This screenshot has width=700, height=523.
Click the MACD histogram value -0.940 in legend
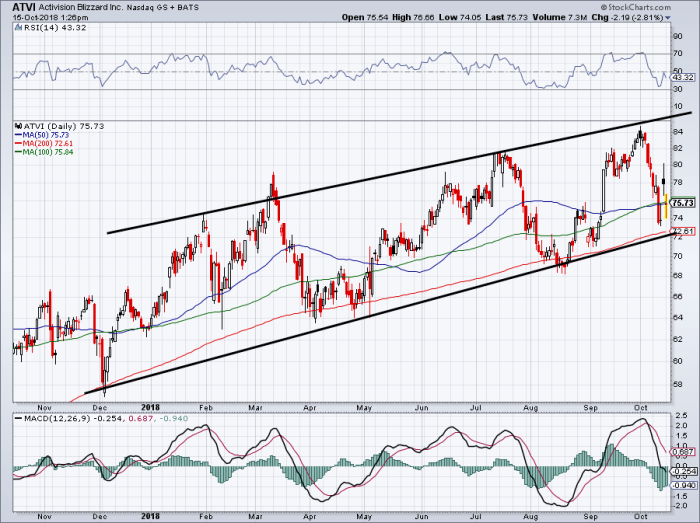click(x=173, y=419)
